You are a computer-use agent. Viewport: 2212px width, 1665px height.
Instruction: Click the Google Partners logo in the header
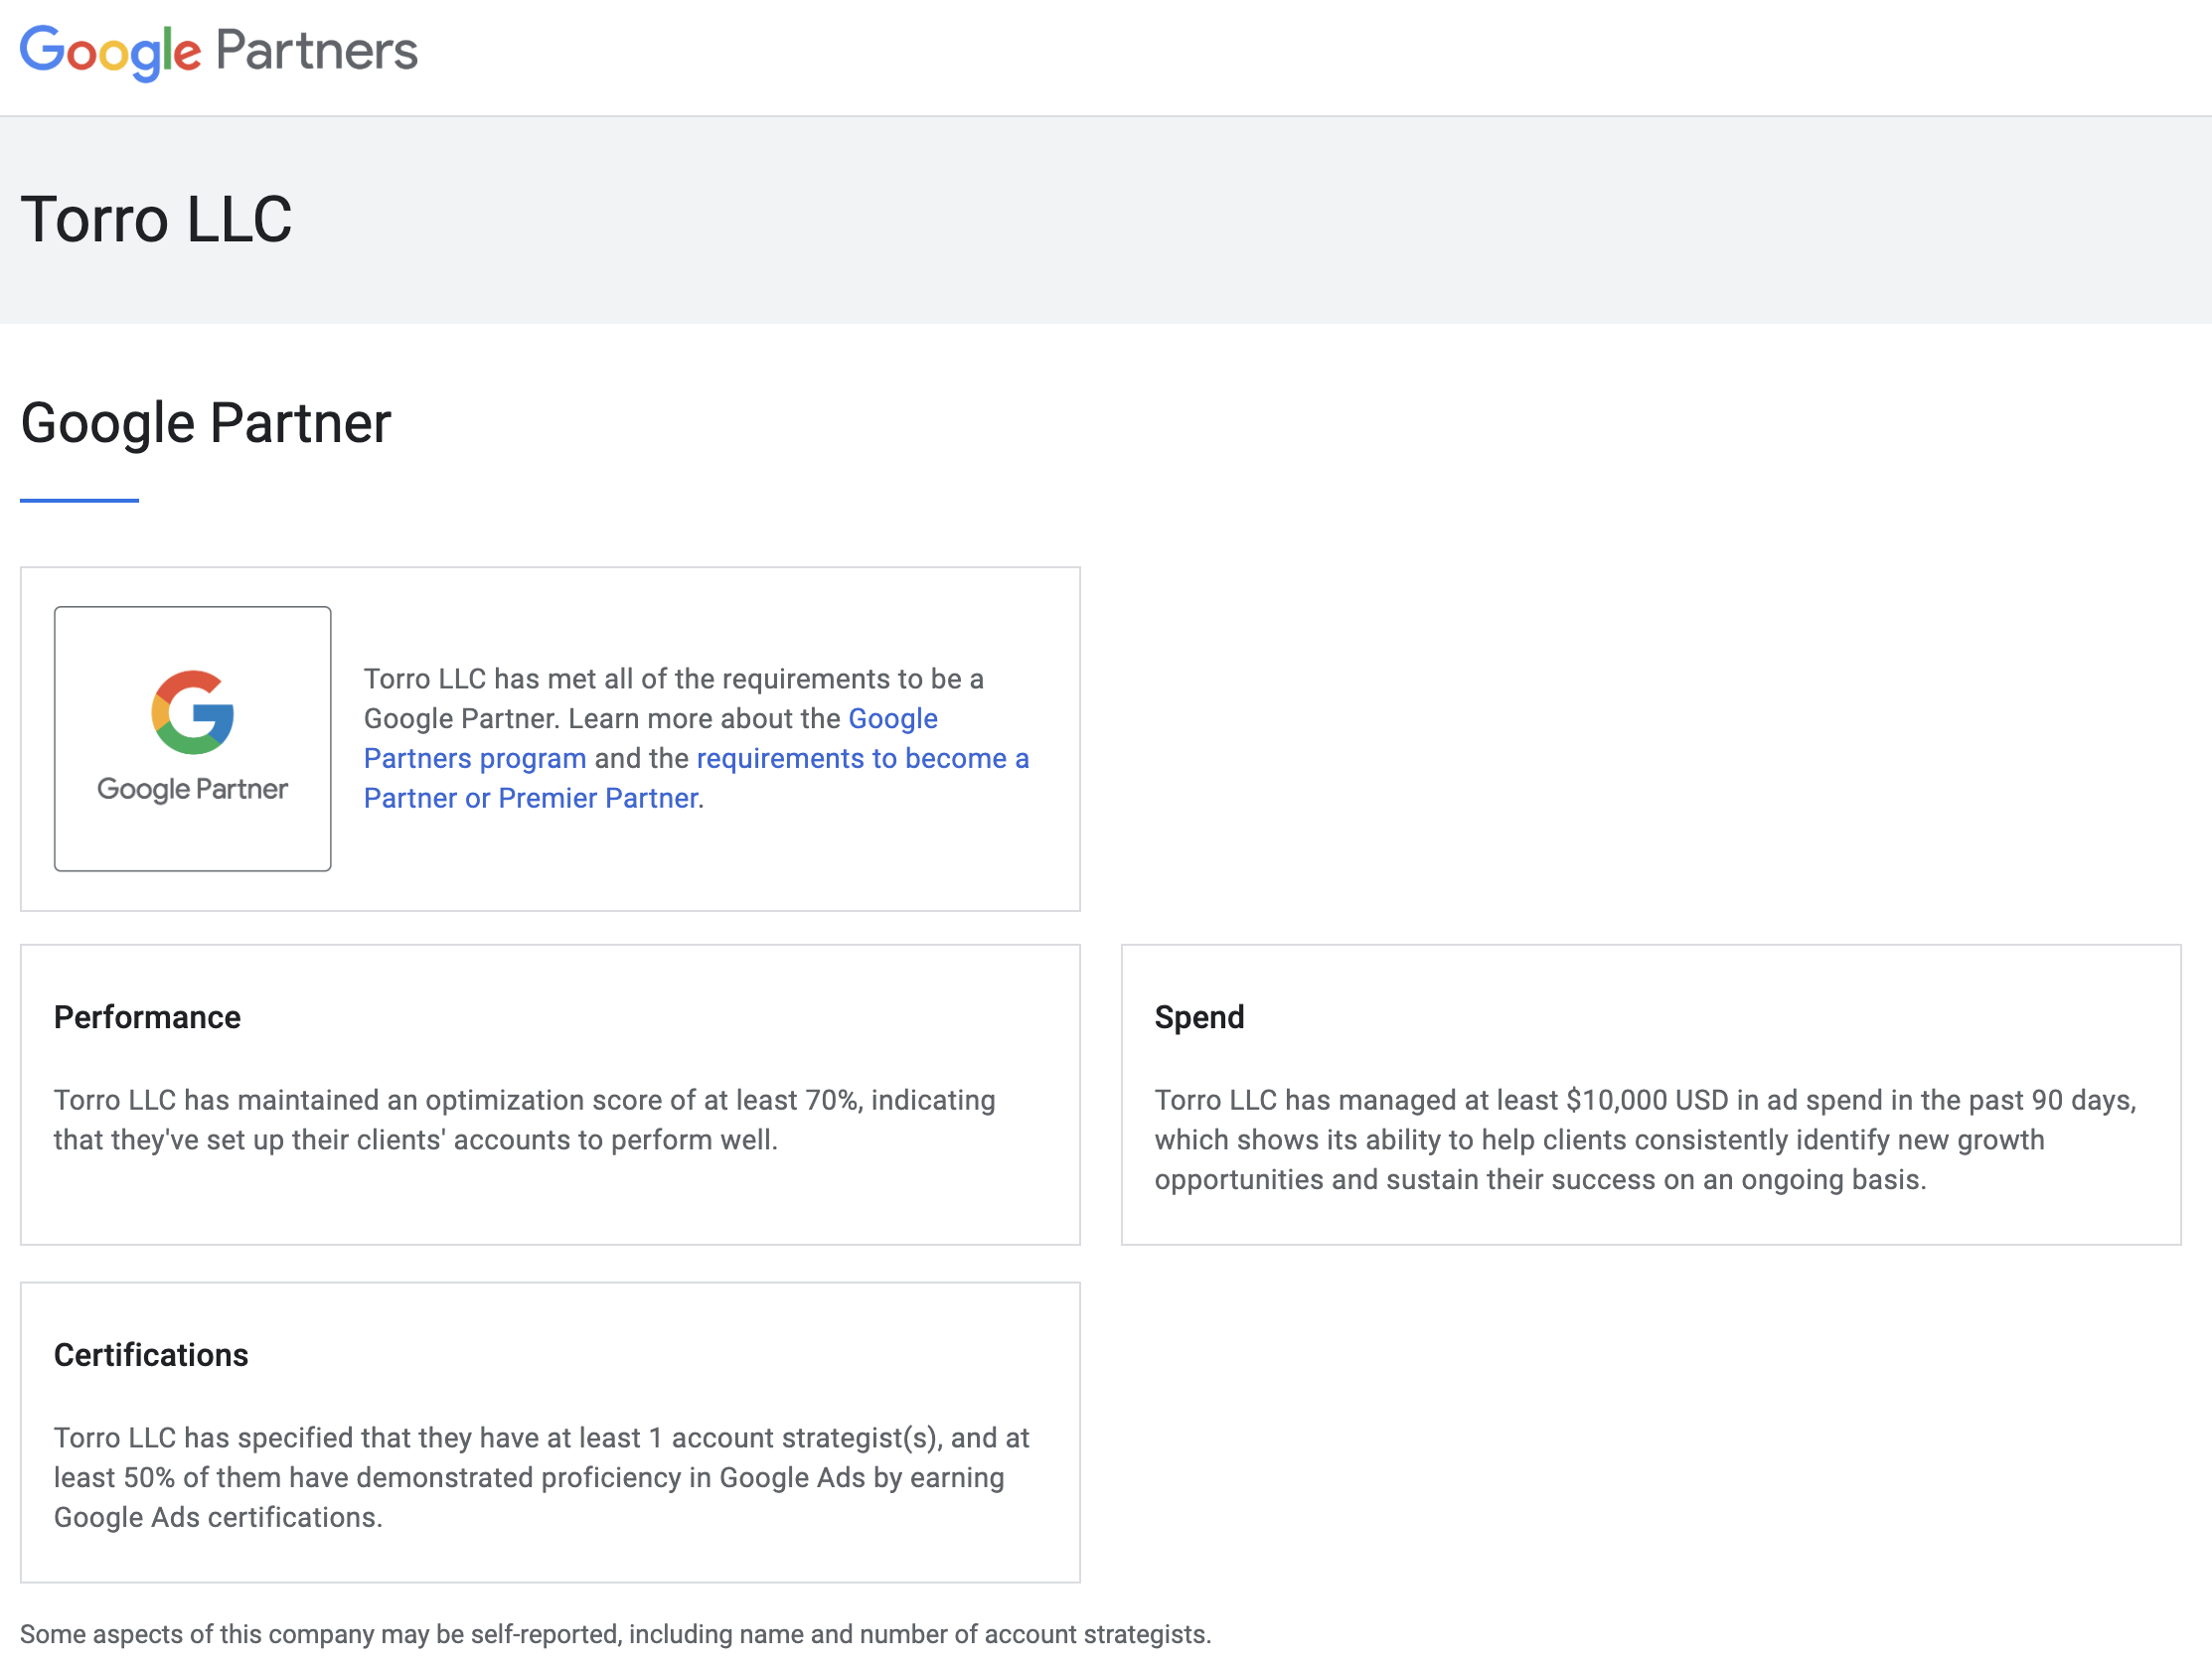218,52
